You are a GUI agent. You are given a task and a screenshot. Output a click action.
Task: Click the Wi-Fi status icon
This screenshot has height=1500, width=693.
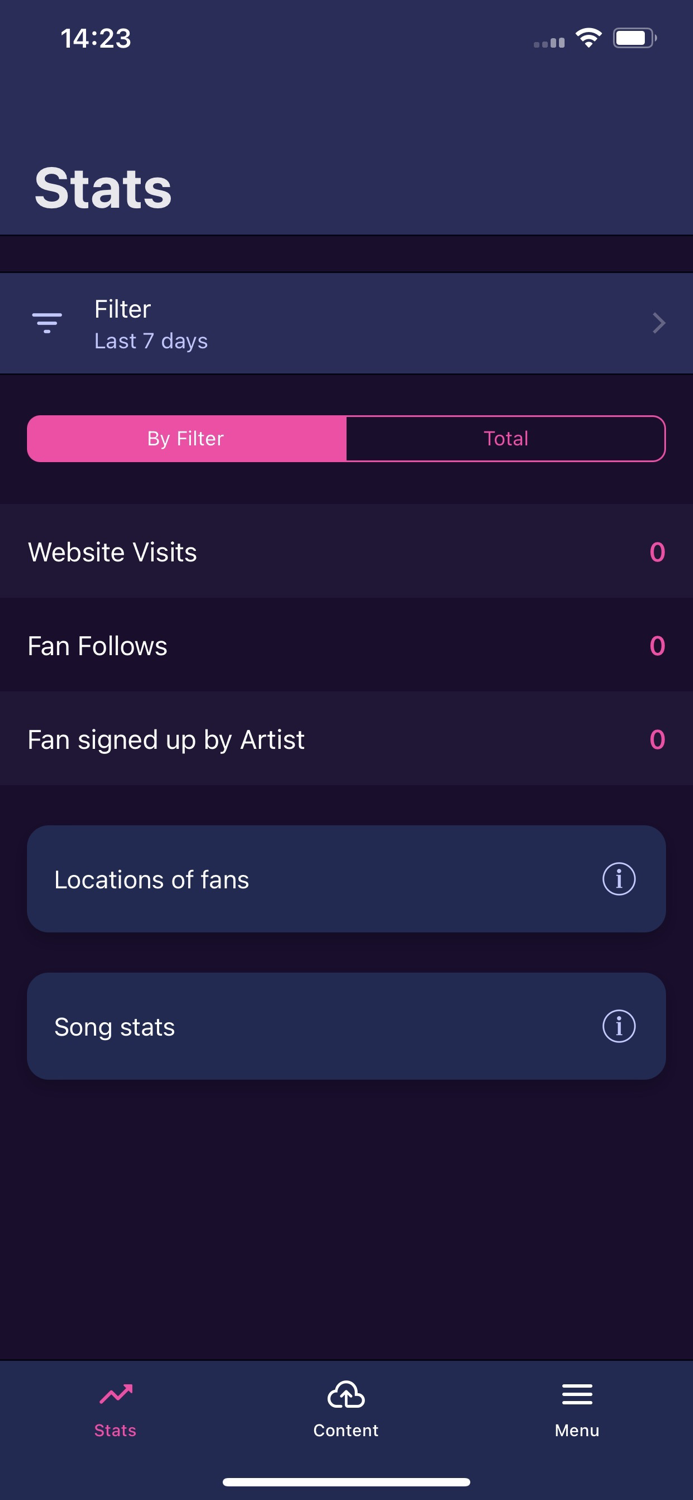tap(588, 38)
